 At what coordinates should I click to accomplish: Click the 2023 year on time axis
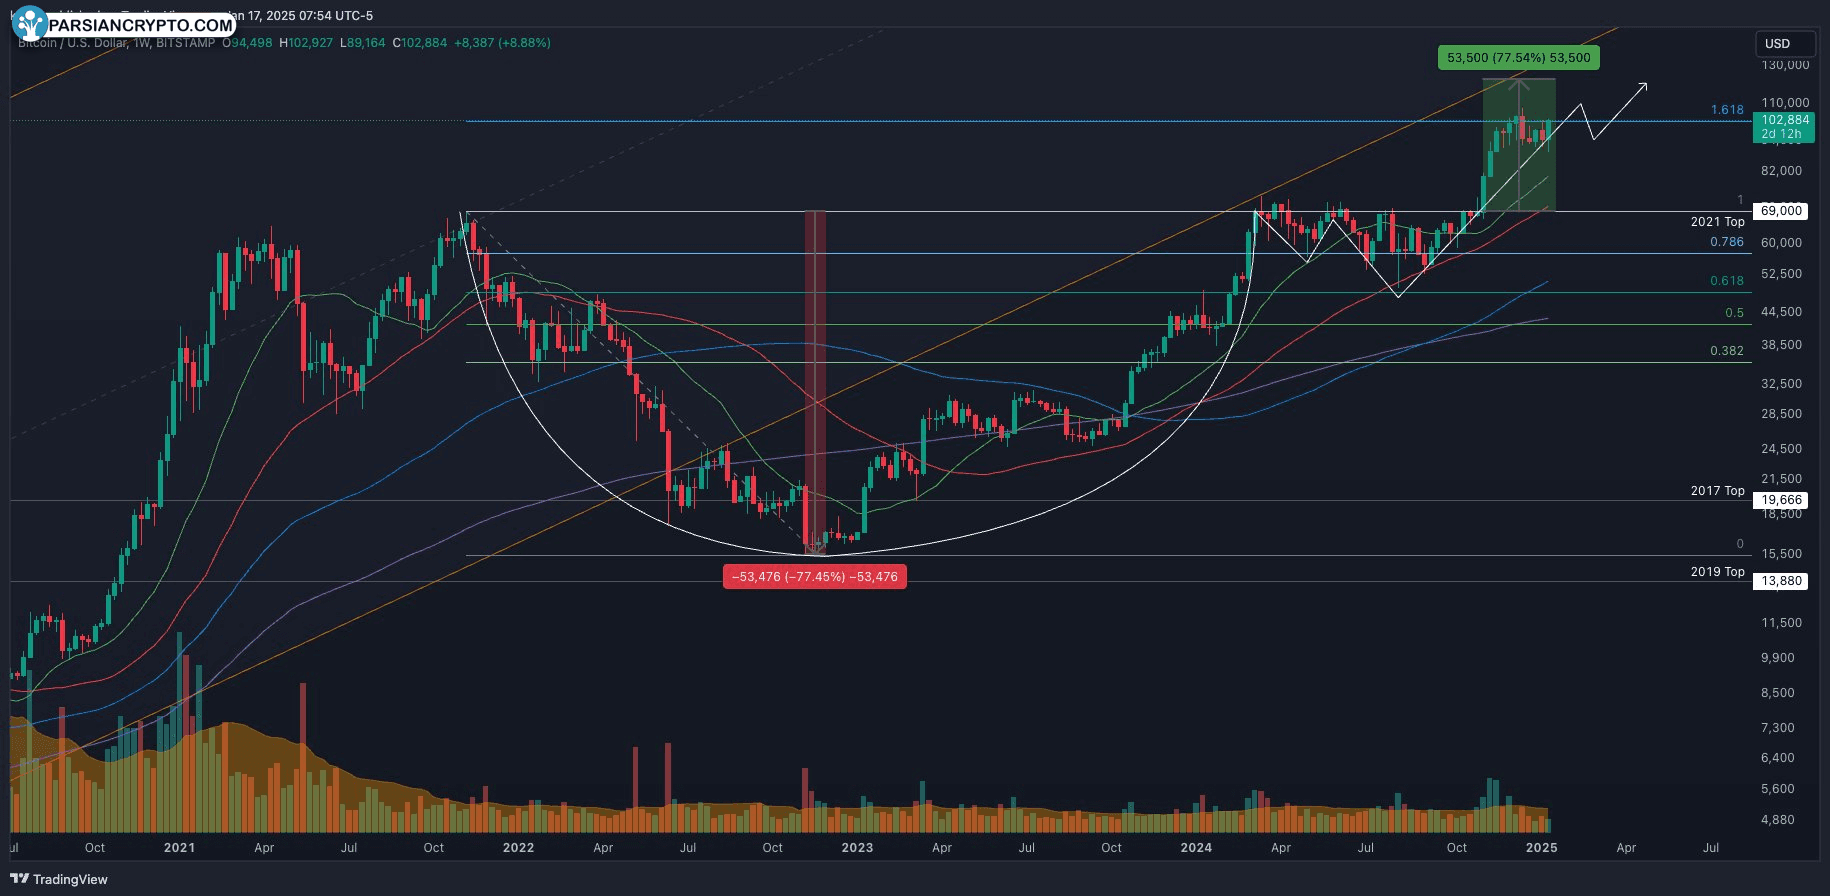tap(857, 847)
